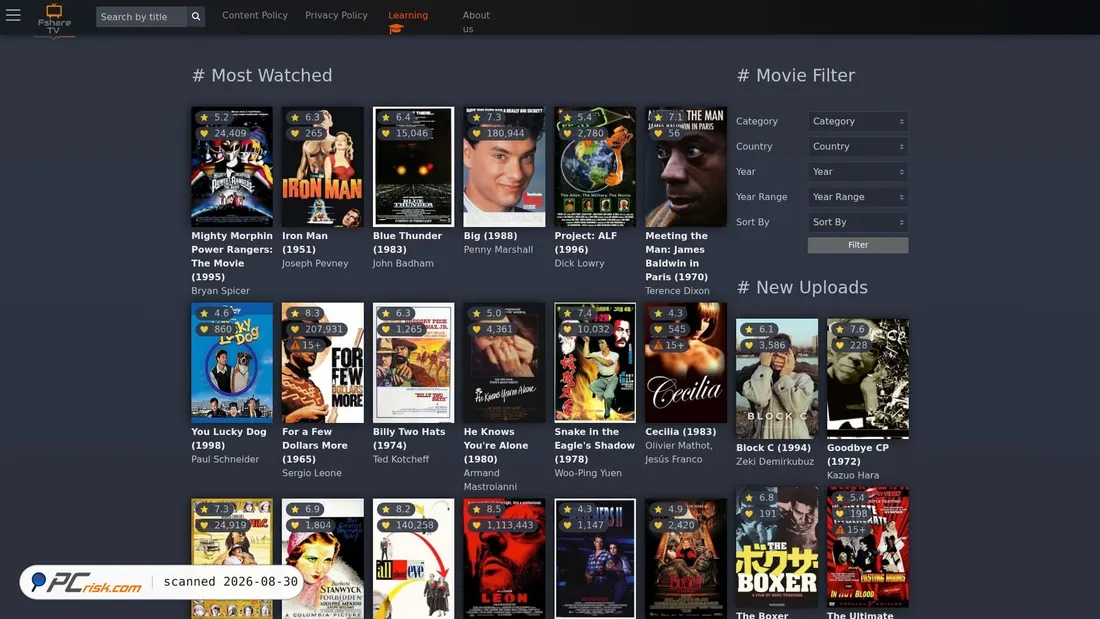Click the star rating 7.6 badge
The height and width of the screenshot is (619, 1100).
click(851, 329)
